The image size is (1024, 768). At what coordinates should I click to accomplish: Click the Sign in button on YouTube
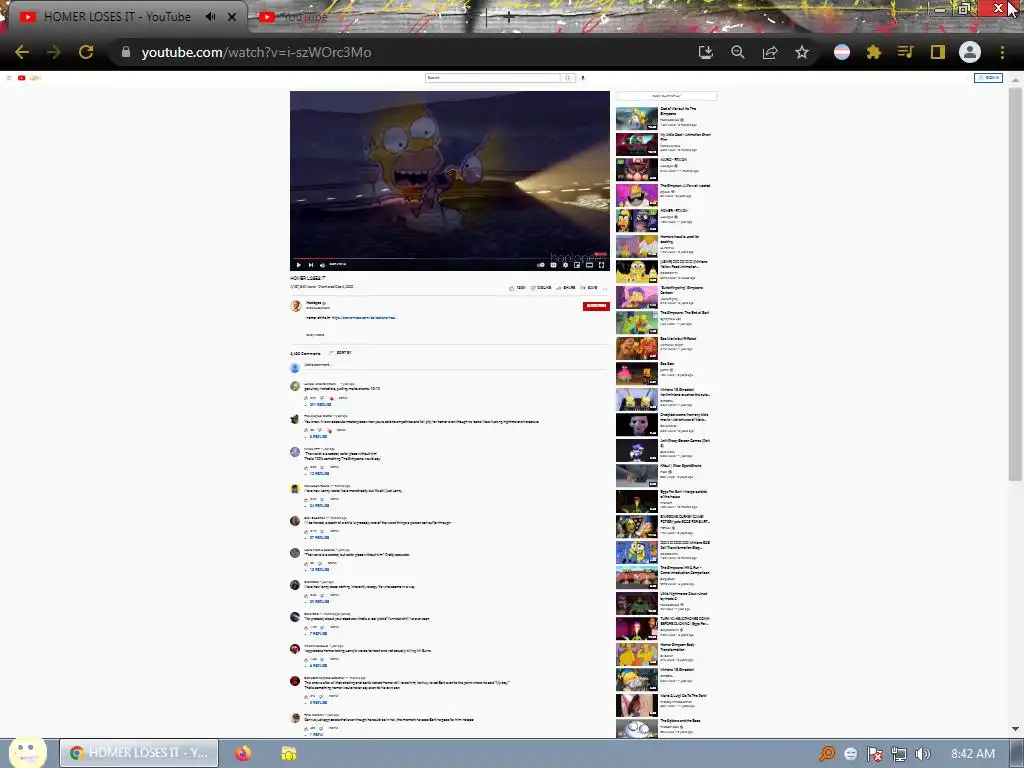988,78
